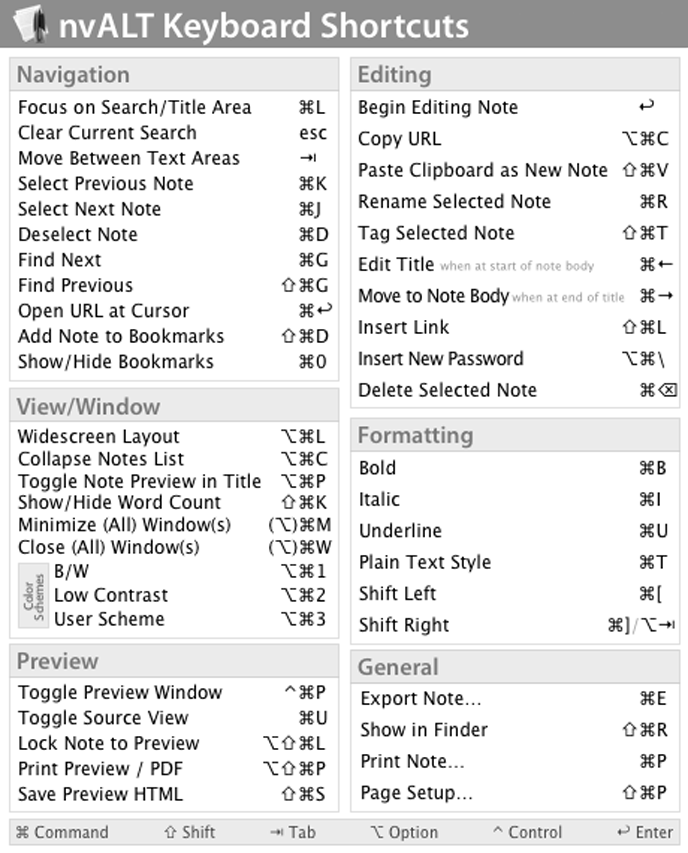Click the Enter arrow symbol in the legend
The height and width of the screenshot is (853, 688).
click(623, 832)
